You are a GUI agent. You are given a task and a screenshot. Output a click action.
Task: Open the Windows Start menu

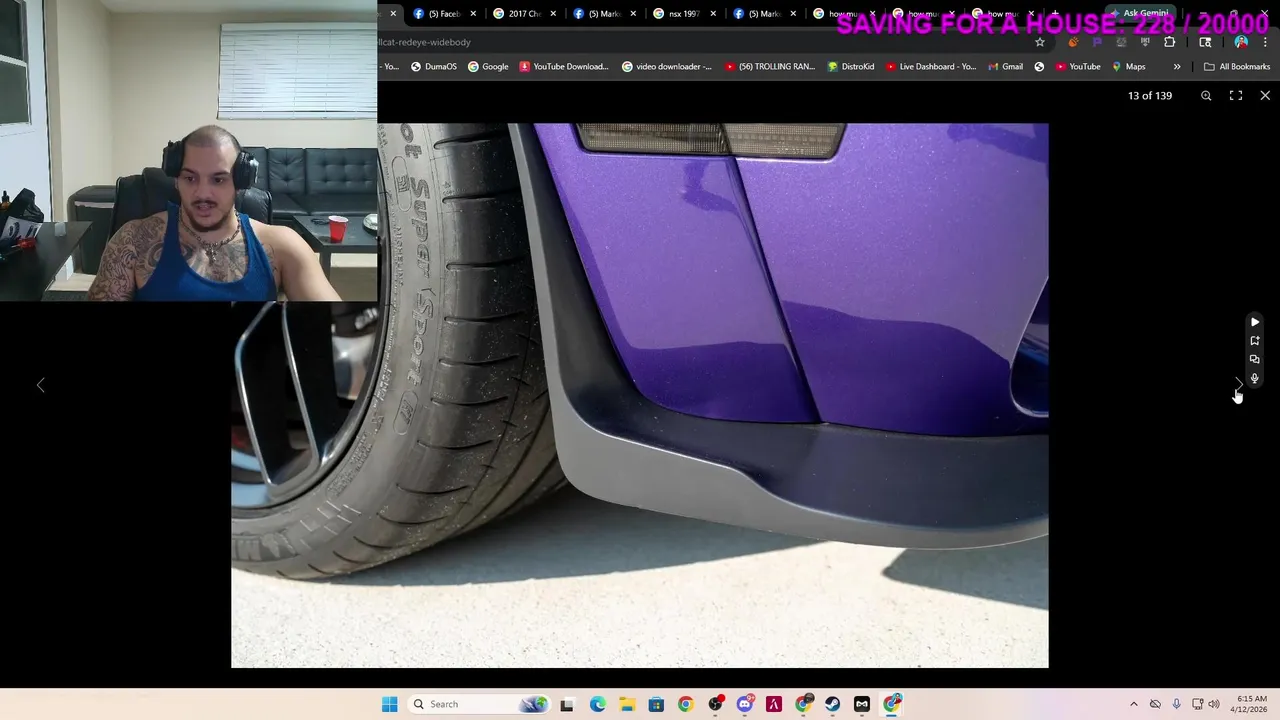(x=390, y=704)
